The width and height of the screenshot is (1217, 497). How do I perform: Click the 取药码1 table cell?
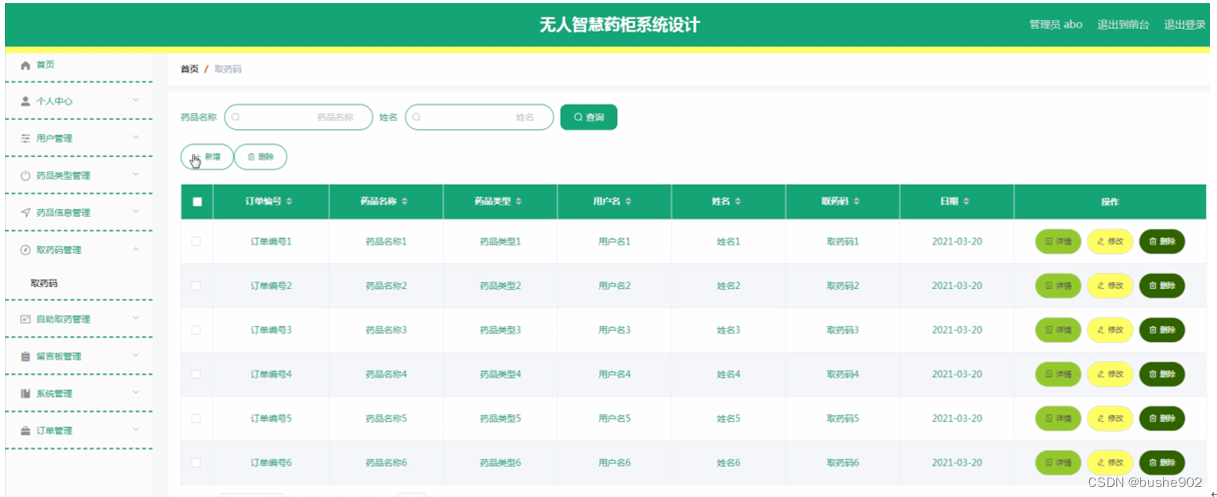tap(843, 241)
